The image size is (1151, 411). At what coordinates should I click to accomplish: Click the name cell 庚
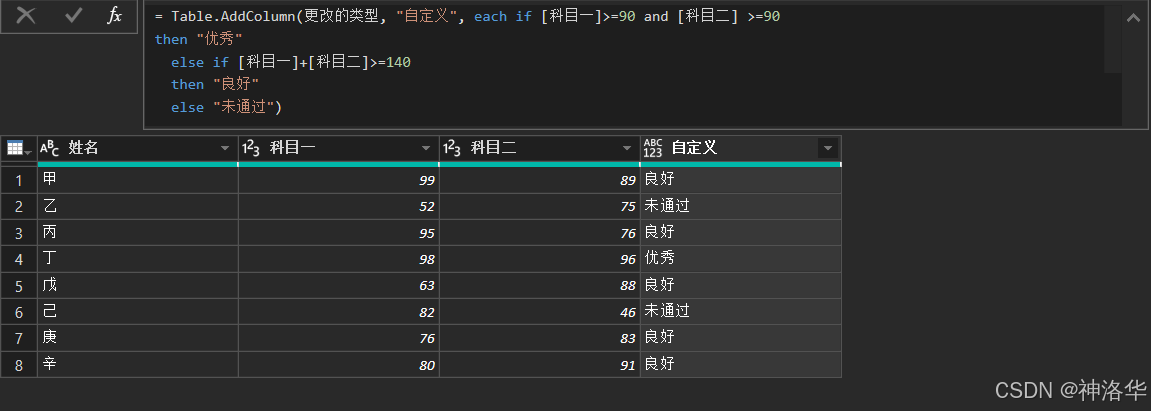coord(138,338)
